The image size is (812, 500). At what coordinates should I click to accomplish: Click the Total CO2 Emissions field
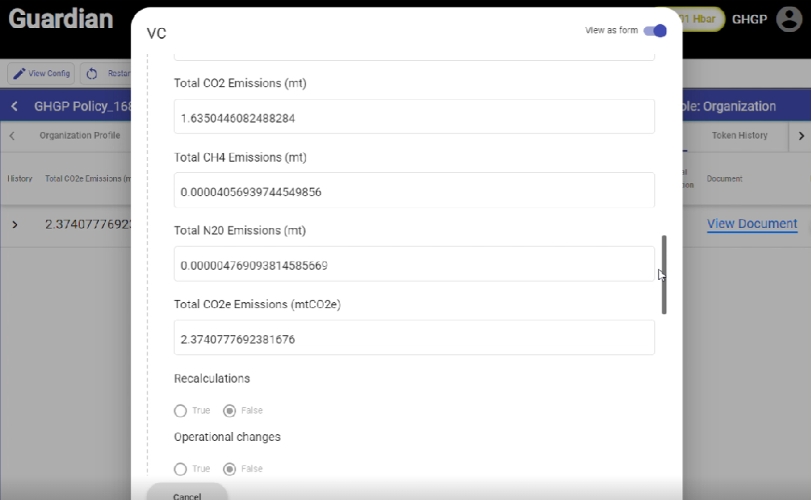coord(414,117)
